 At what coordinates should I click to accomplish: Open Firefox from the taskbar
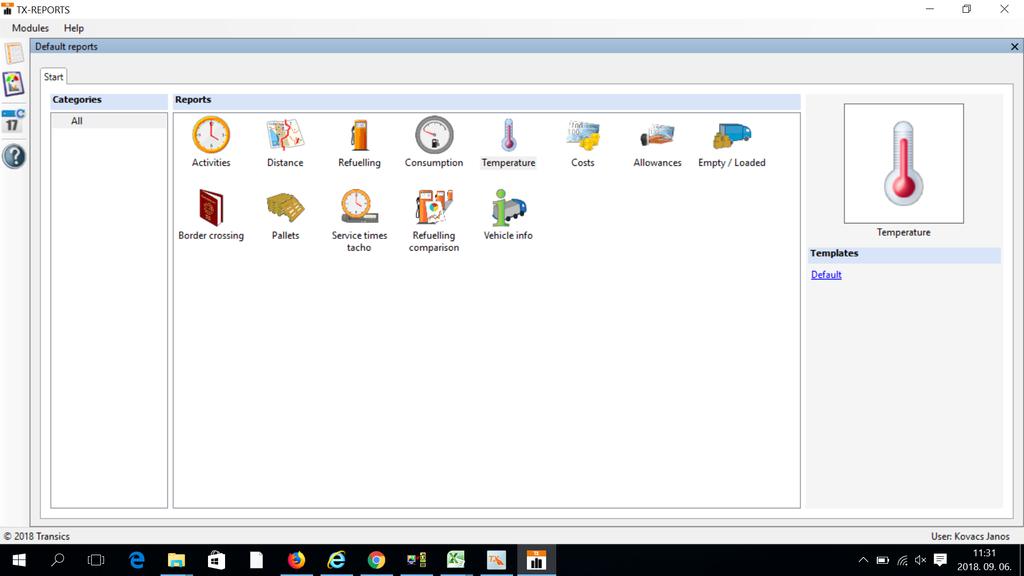[x=296, y=560]
